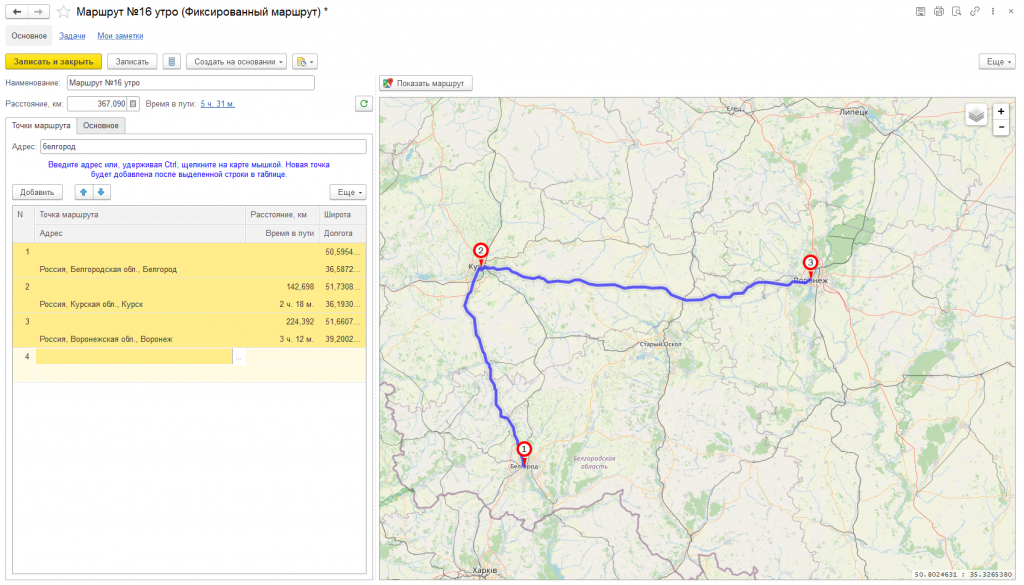Open the map layers selector
Screen dimensions: 1024x585
click(x=976, y=115)
